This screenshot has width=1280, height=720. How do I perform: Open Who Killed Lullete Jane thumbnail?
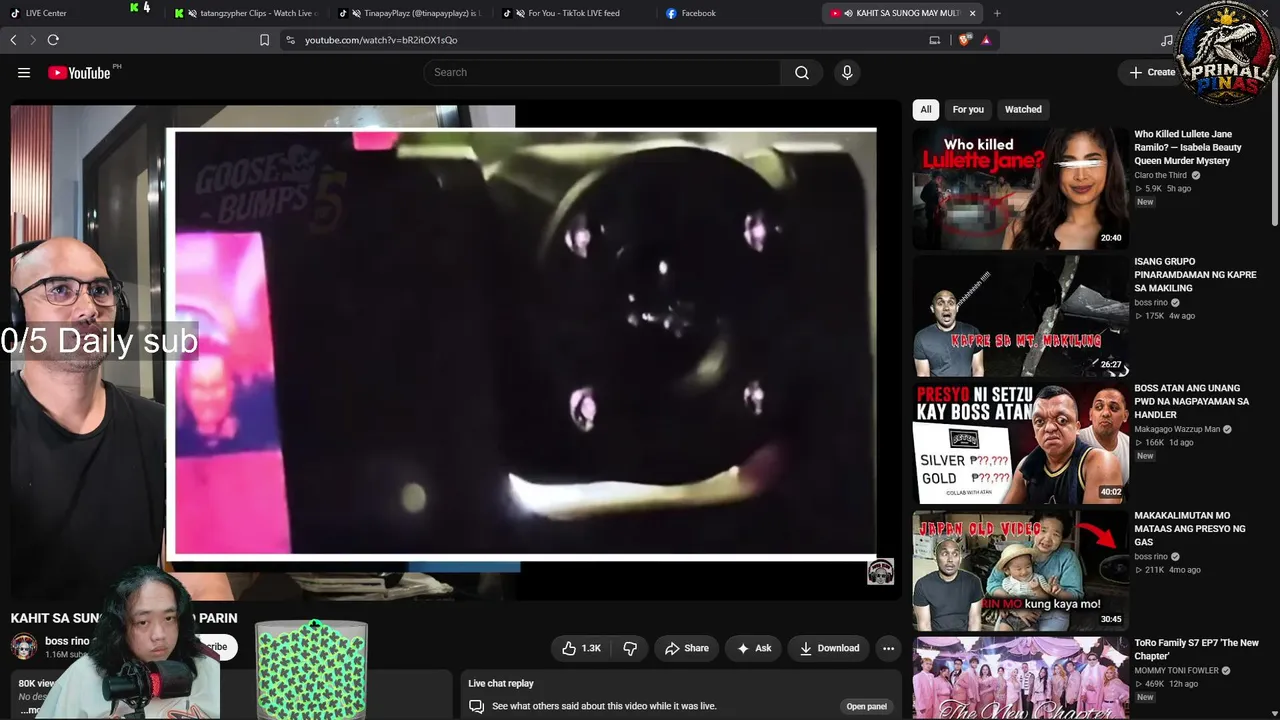coord(1020,187)
